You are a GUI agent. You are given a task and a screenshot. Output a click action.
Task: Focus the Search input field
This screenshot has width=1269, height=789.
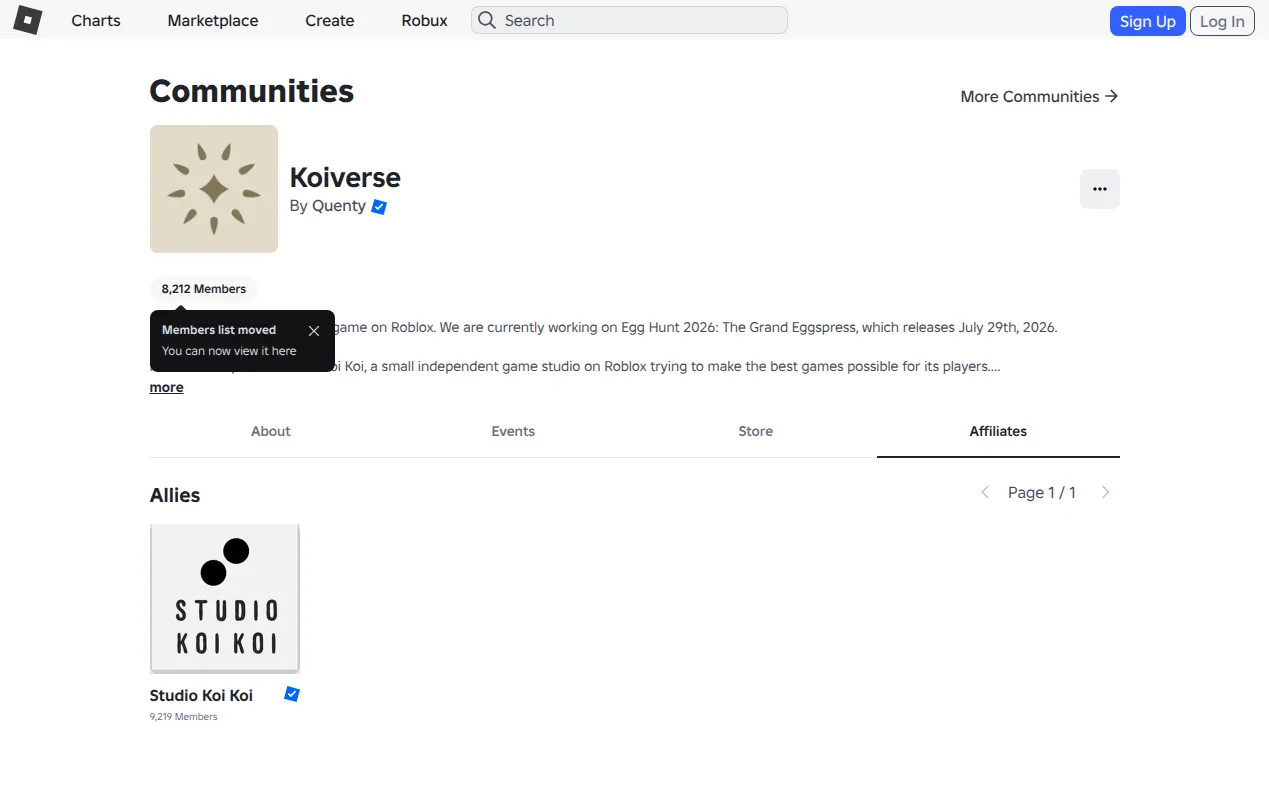pos(629,20)
